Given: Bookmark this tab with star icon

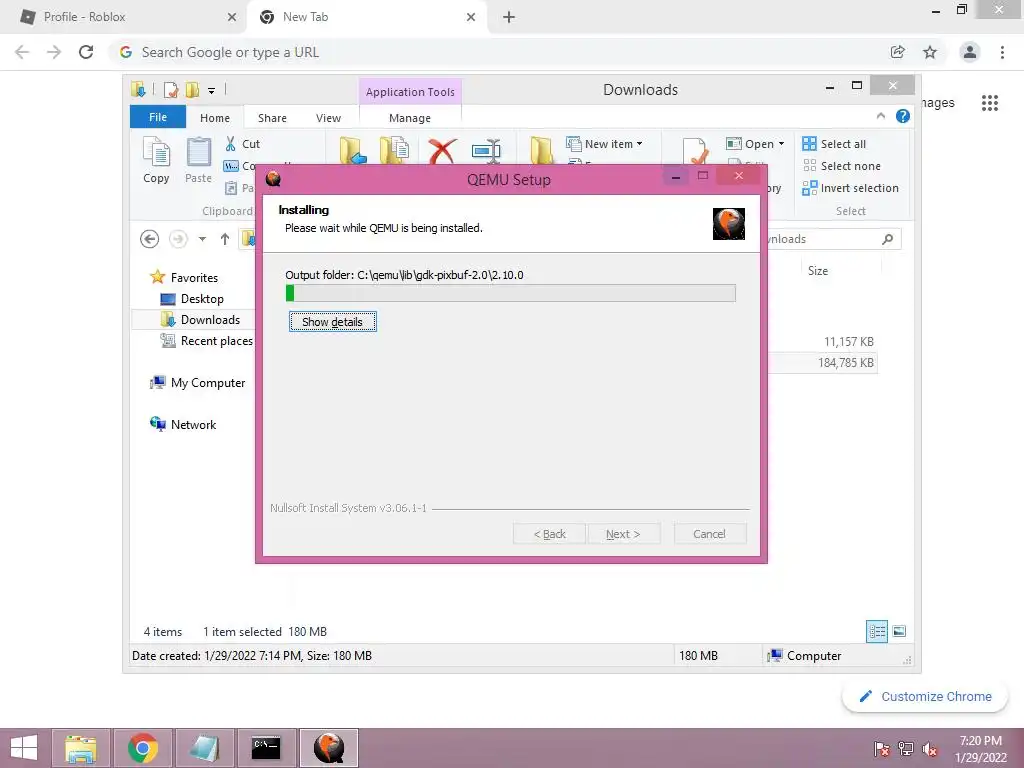Looking at the screenshot, I should click(930, 52).
